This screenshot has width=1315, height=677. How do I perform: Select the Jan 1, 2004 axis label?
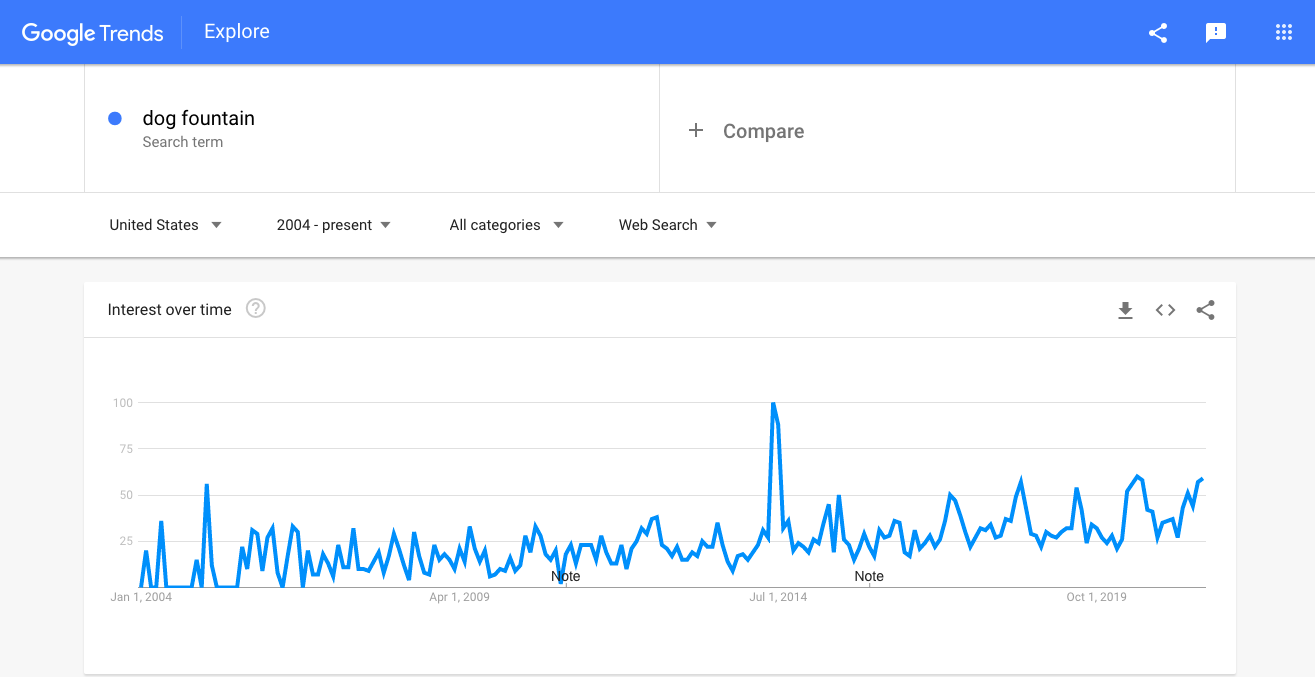point(141,596)
